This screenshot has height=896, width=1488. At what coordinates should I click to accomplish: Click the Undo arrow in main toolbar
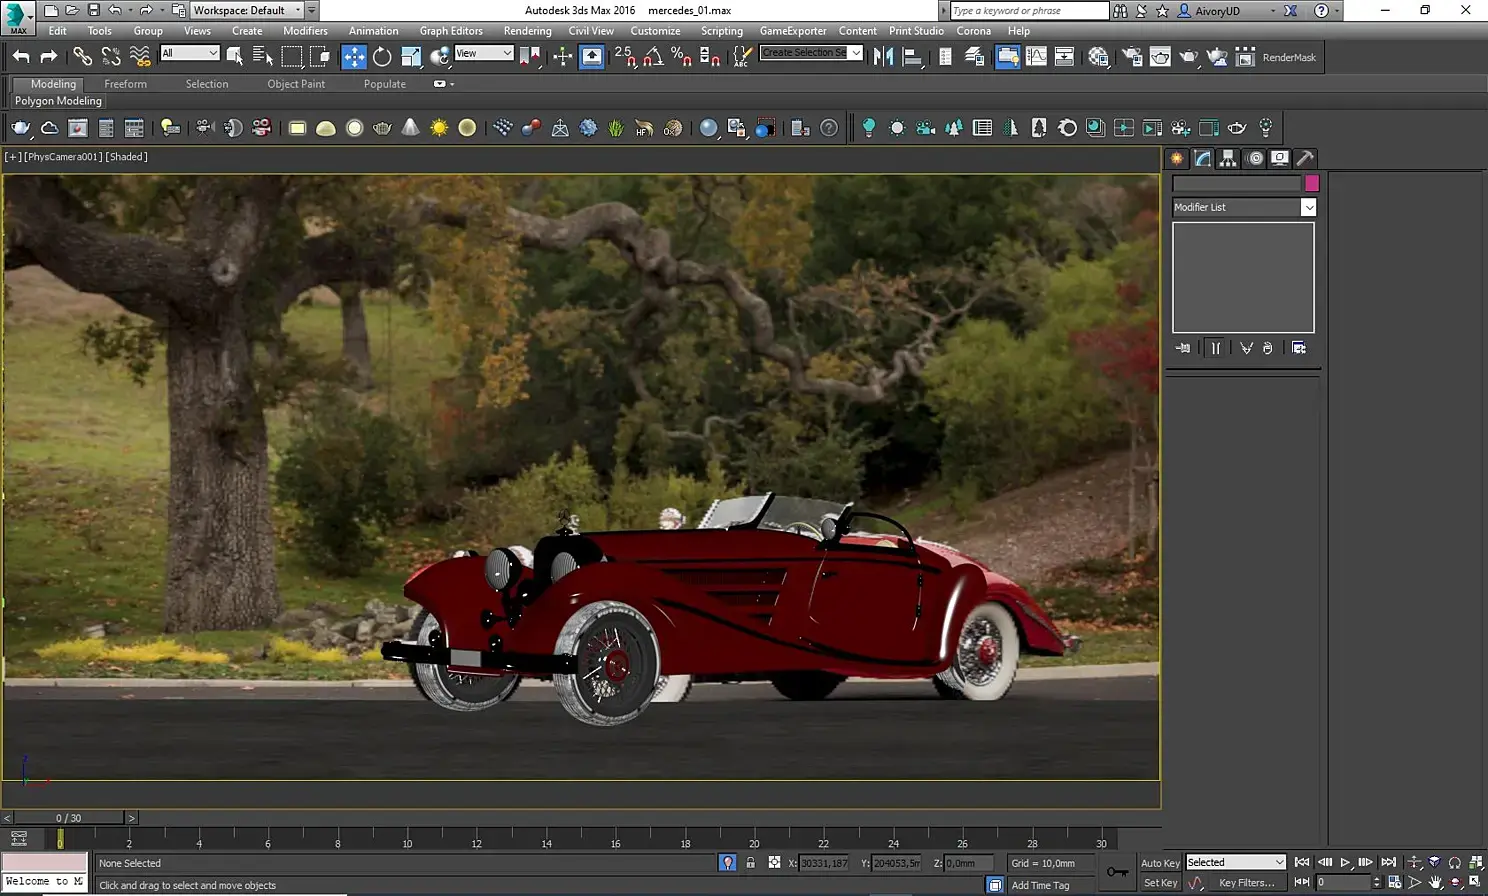coord(21,57)
